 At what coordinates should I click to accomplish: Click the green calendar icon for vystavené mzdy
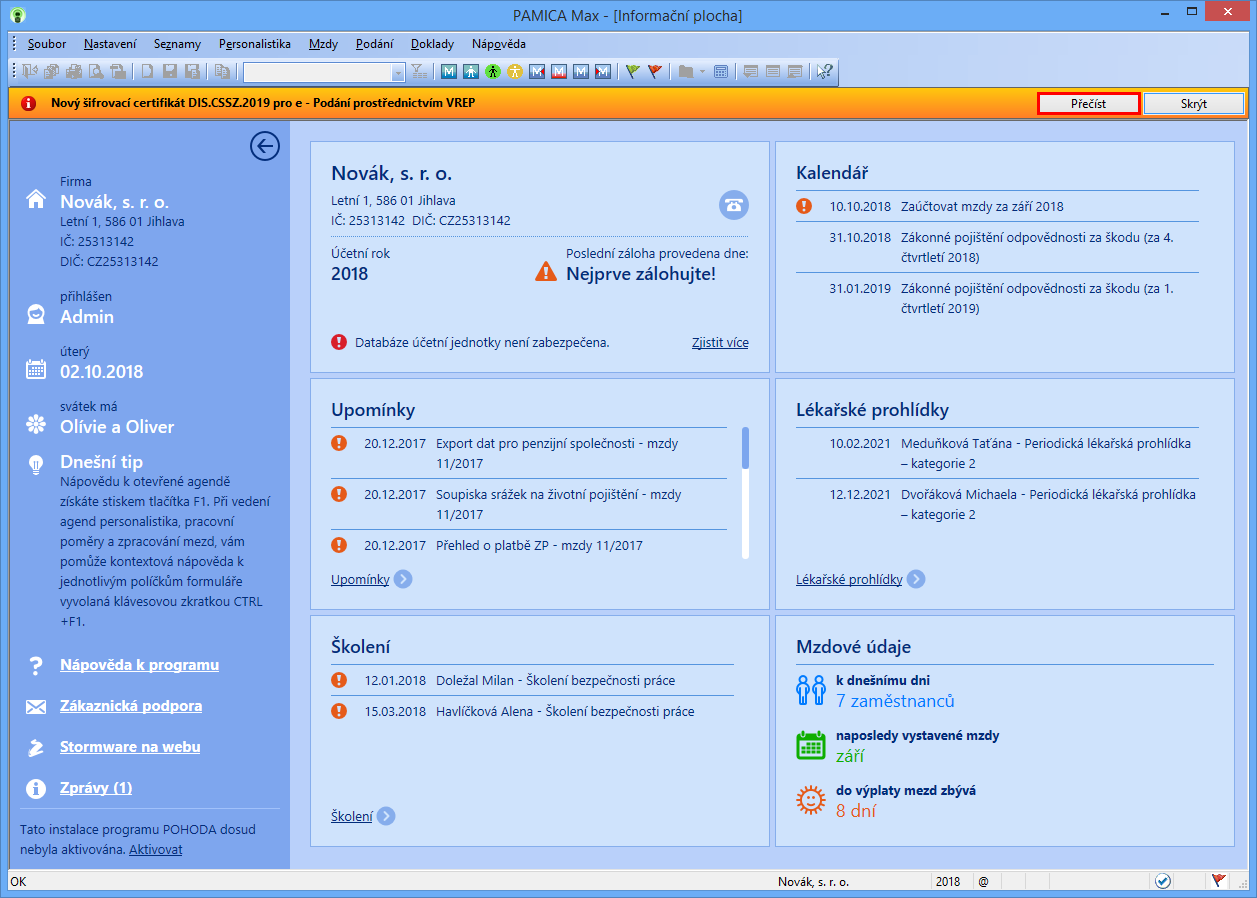coord(809,746)
